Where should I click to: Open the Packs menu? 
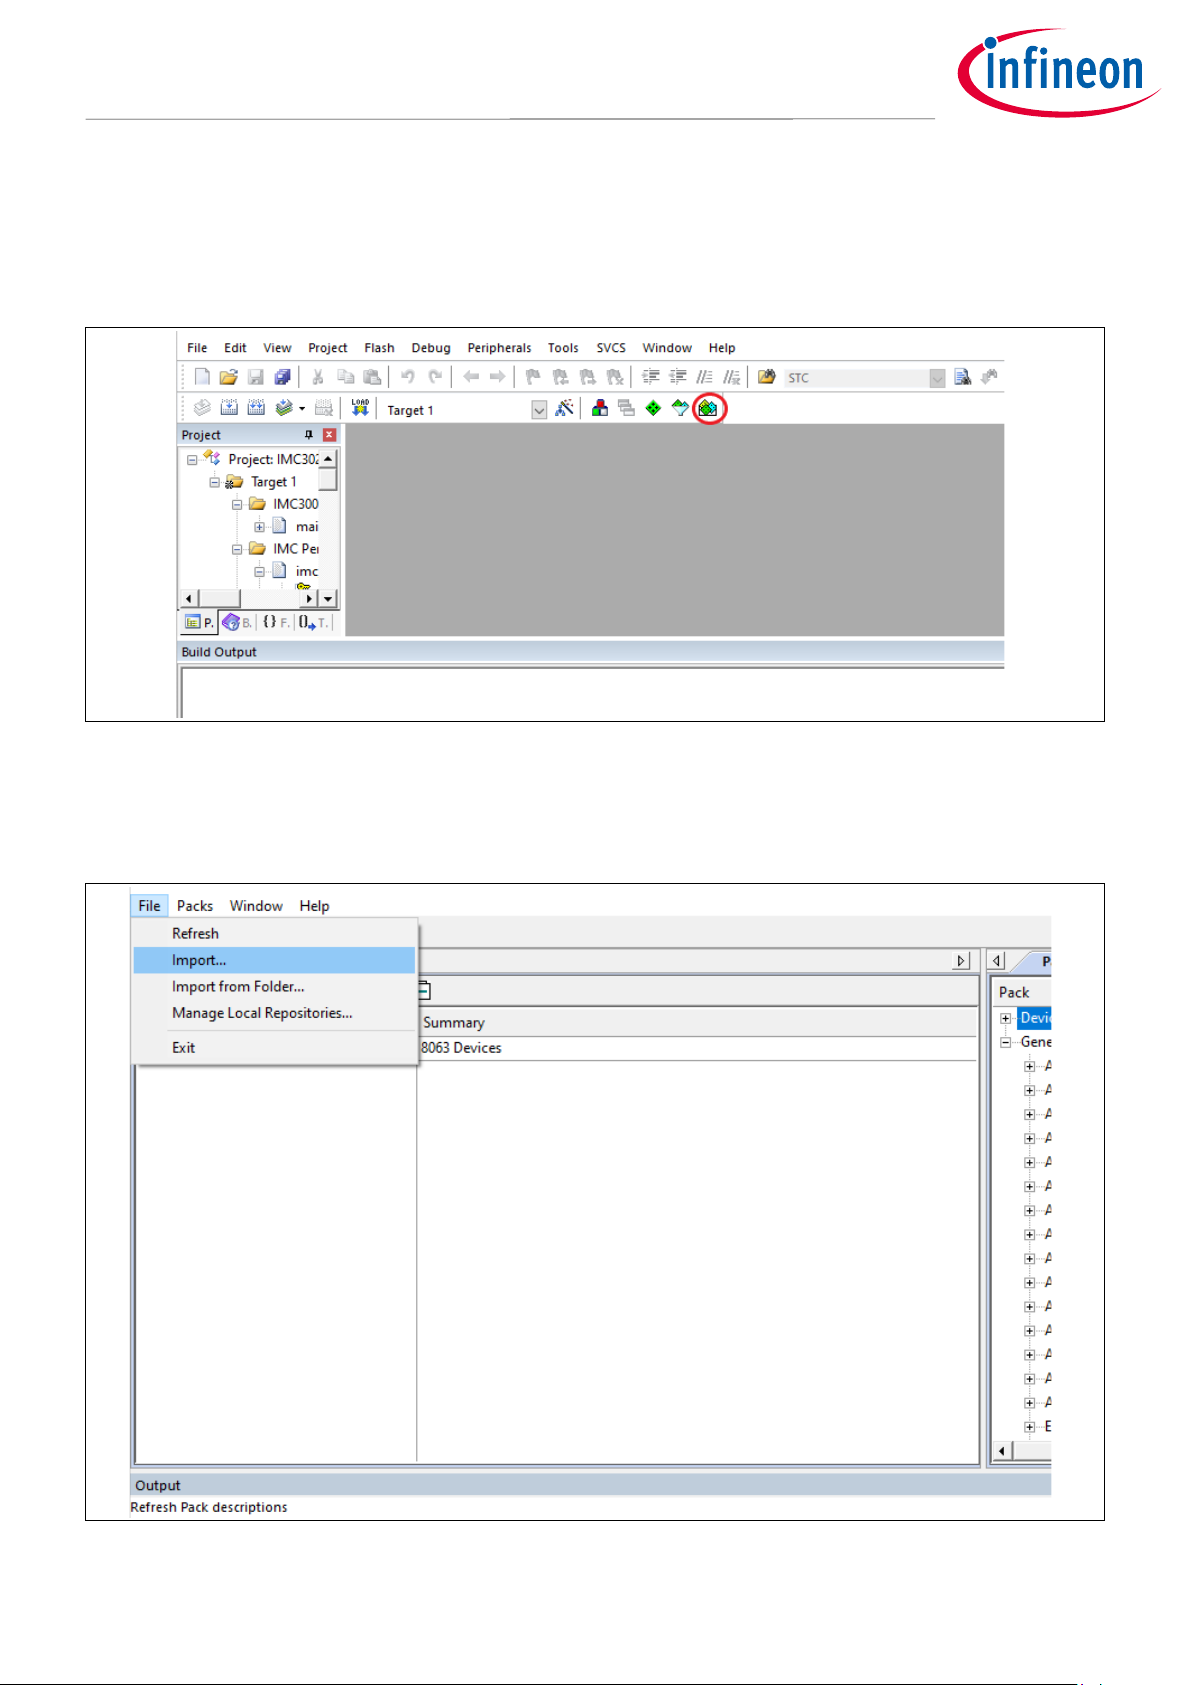(x=195, y=906)
